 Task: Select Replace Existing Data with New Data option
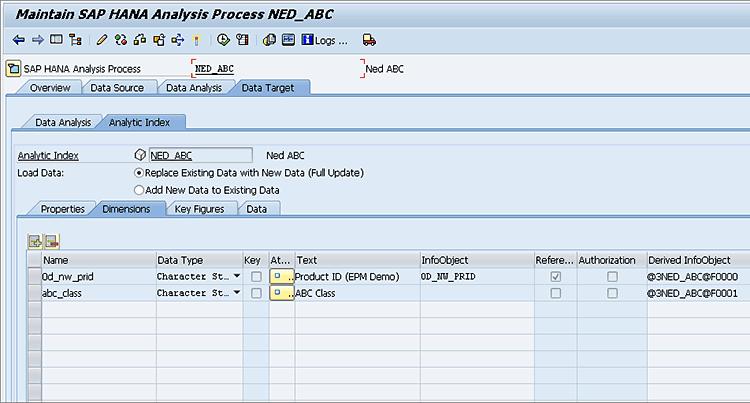(139, 173)
